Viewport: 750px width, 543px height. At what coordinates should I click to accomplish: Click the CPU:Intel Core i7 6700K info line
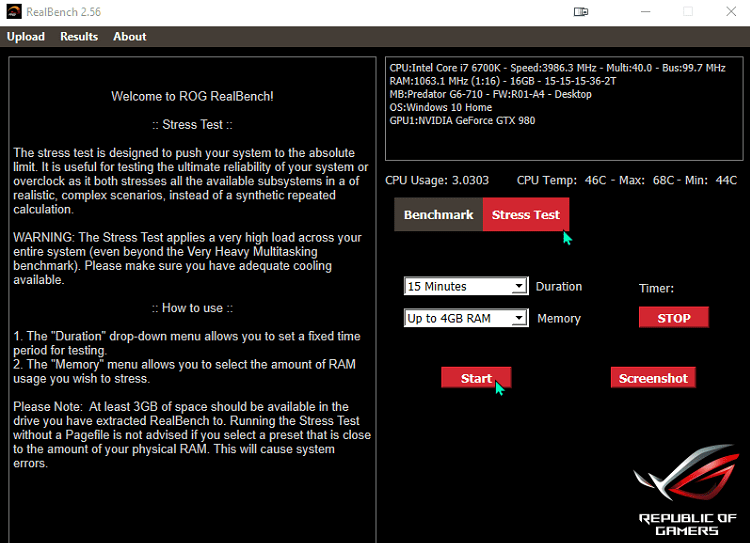557,68
